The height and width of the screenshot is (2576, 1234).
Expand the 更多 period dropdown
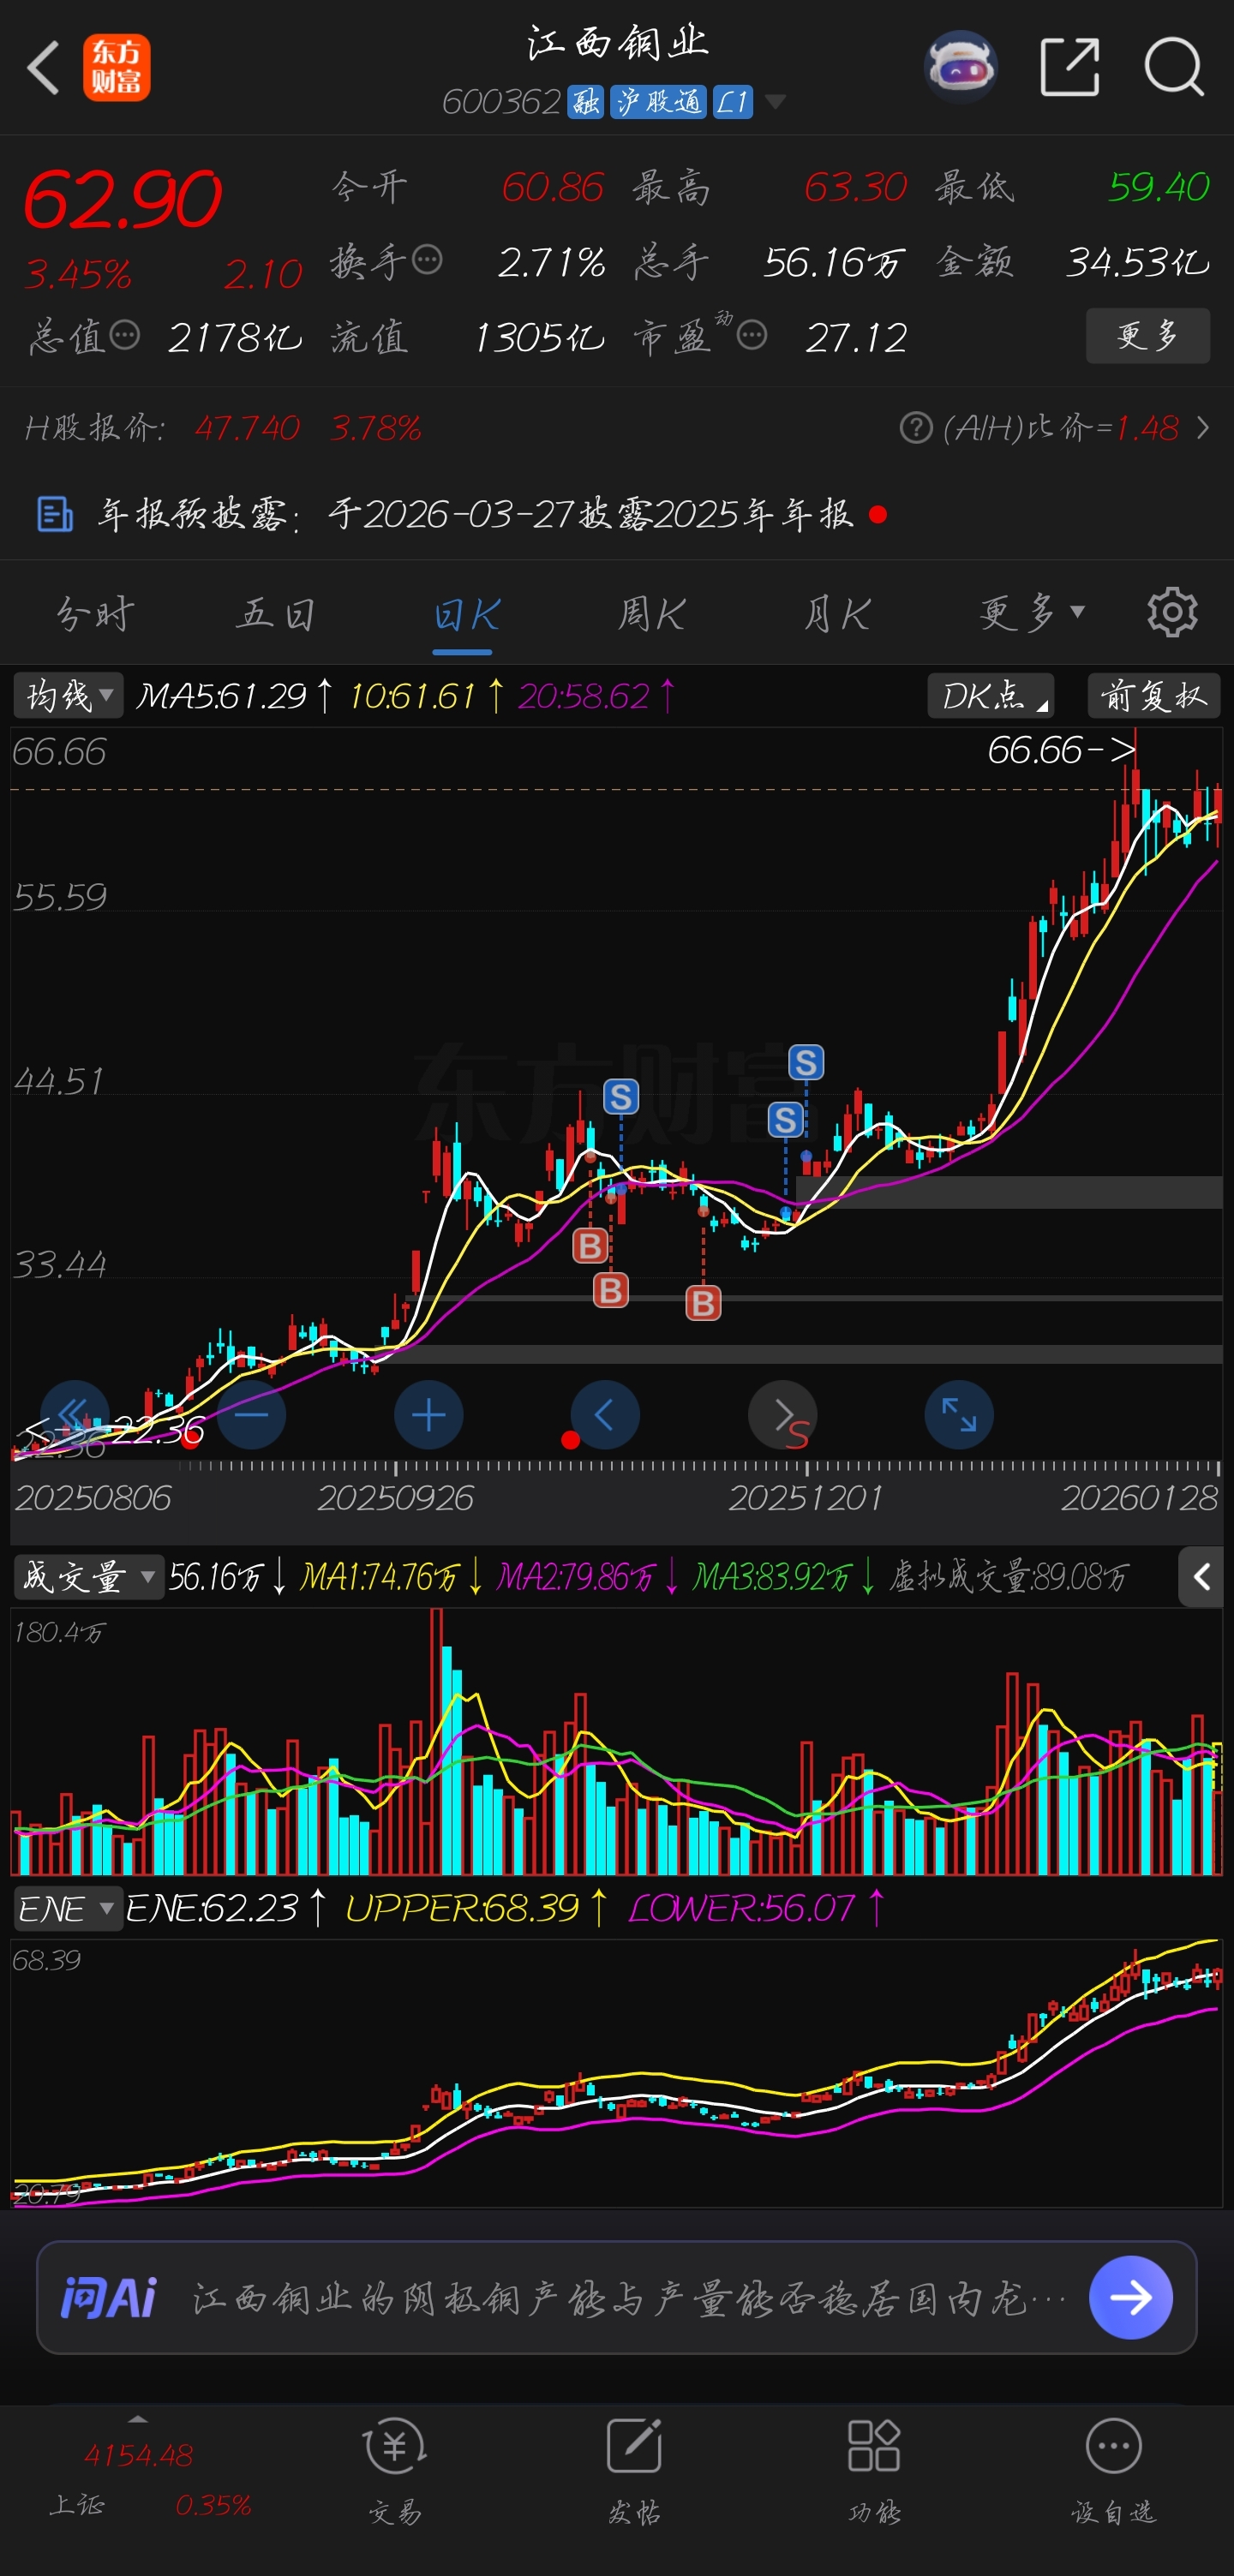[1031, 613]
